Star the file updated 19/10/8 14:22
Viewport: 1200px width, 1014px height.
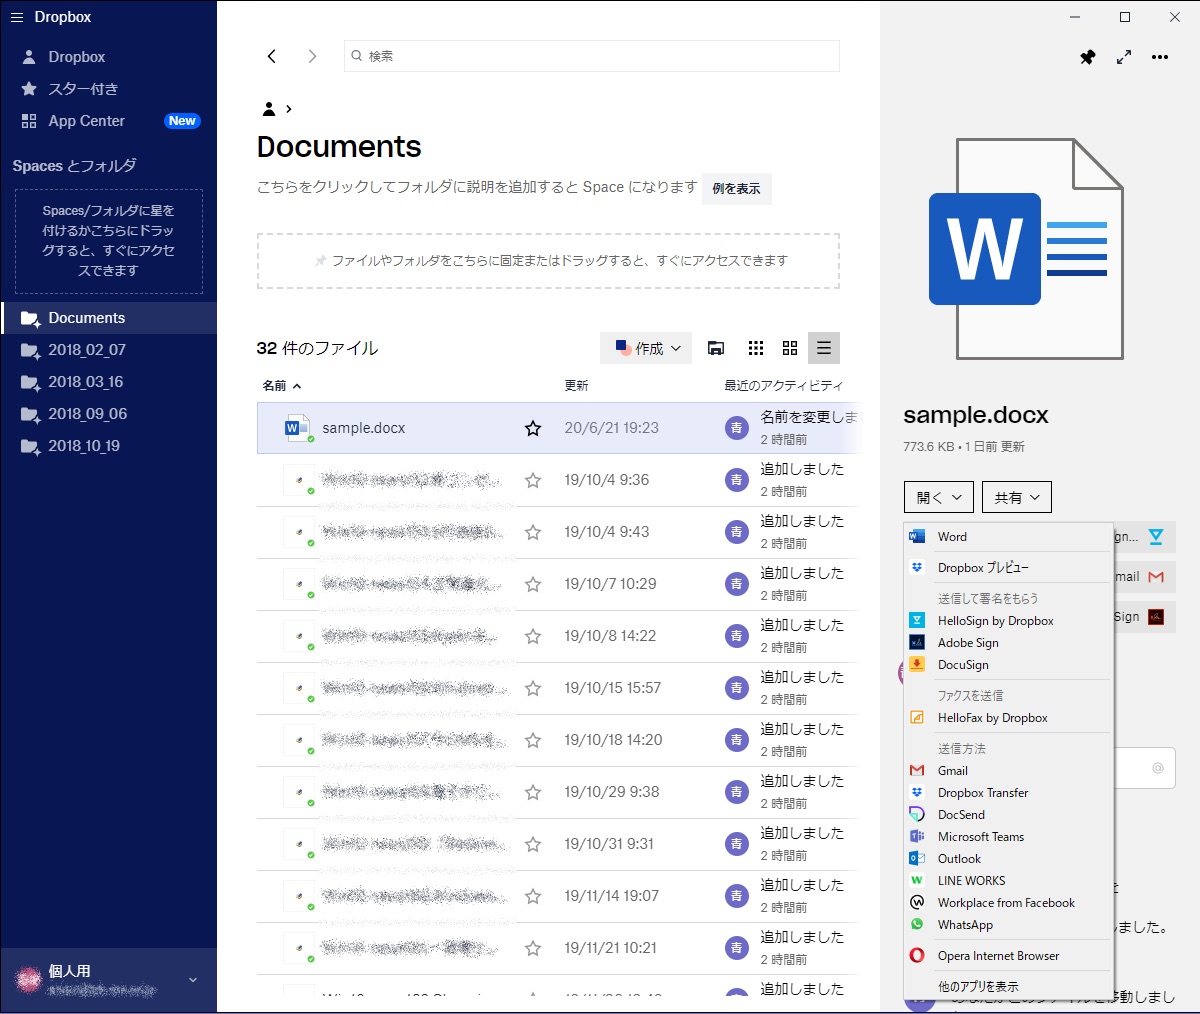pos(533,636)
